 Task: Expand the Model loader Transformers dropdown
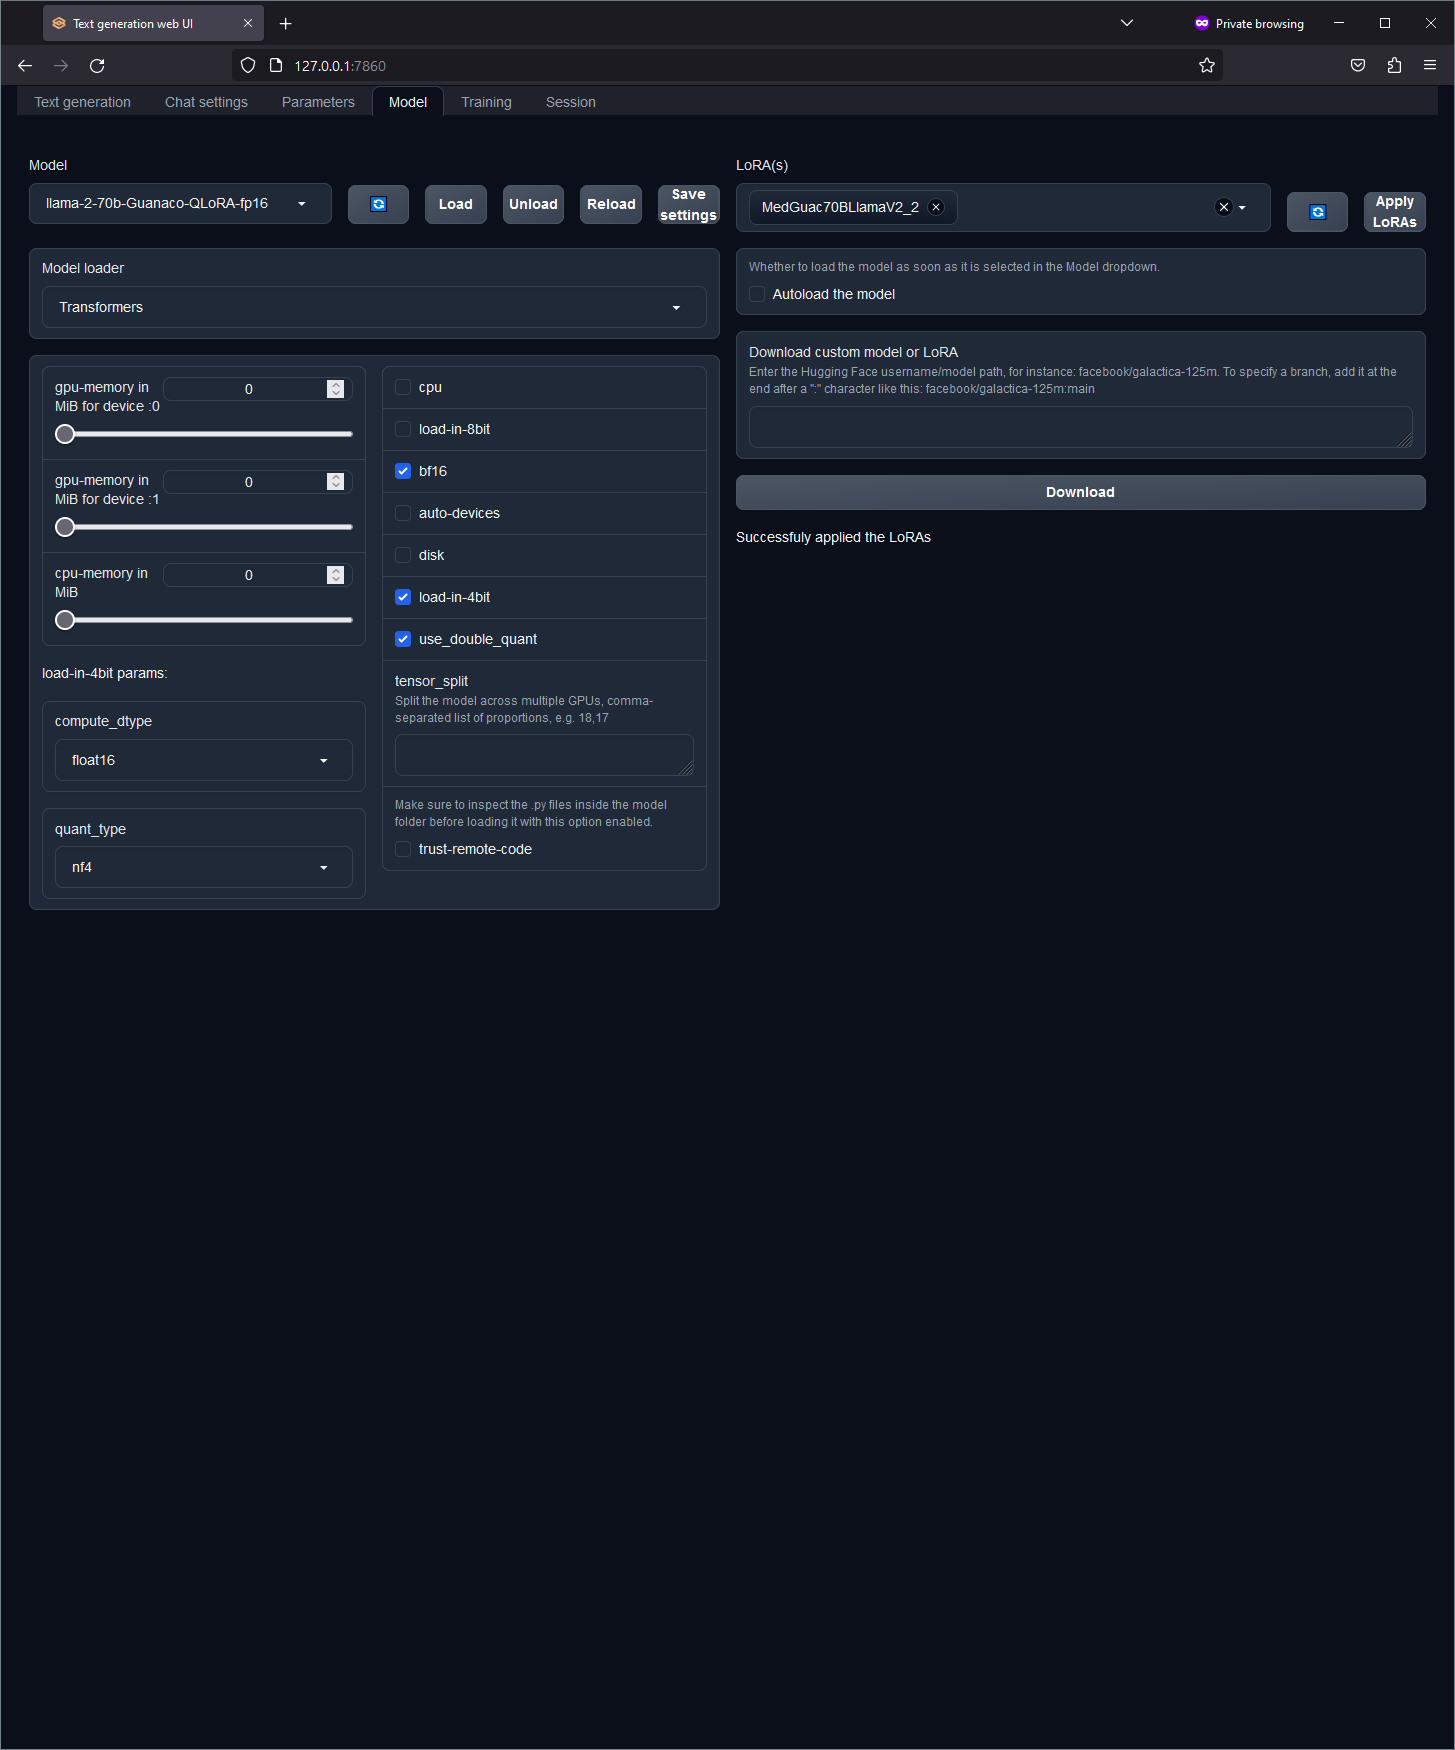[x=374, y=307]
